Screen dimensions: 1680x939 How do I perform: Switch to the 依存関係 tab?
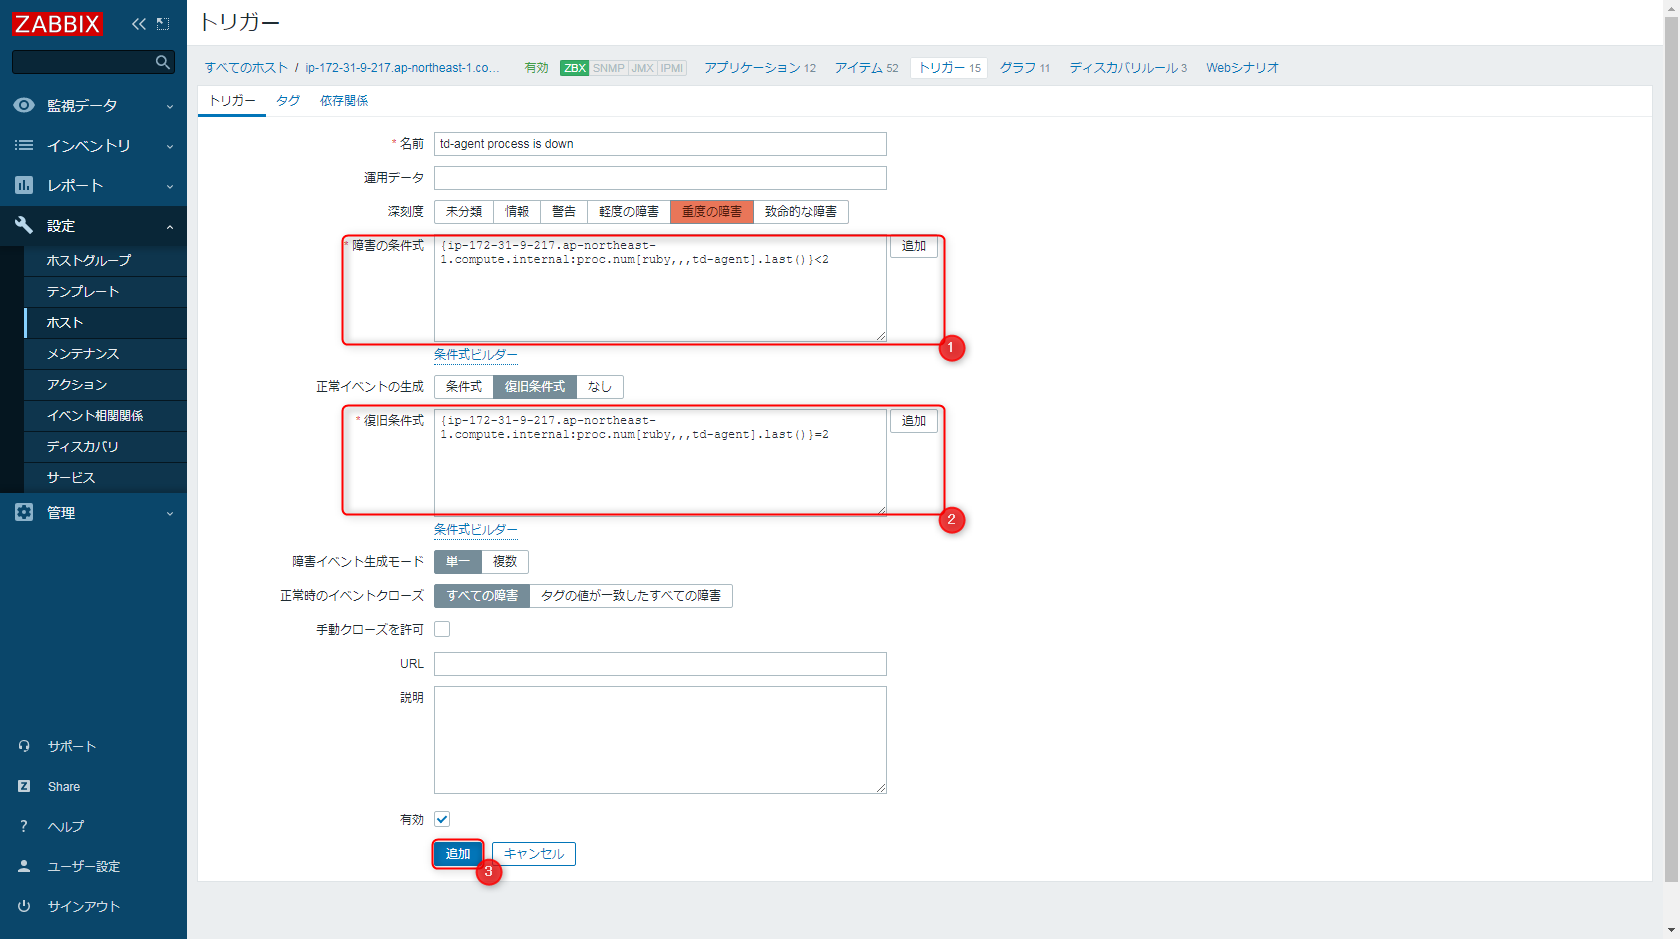coord(344,101)
